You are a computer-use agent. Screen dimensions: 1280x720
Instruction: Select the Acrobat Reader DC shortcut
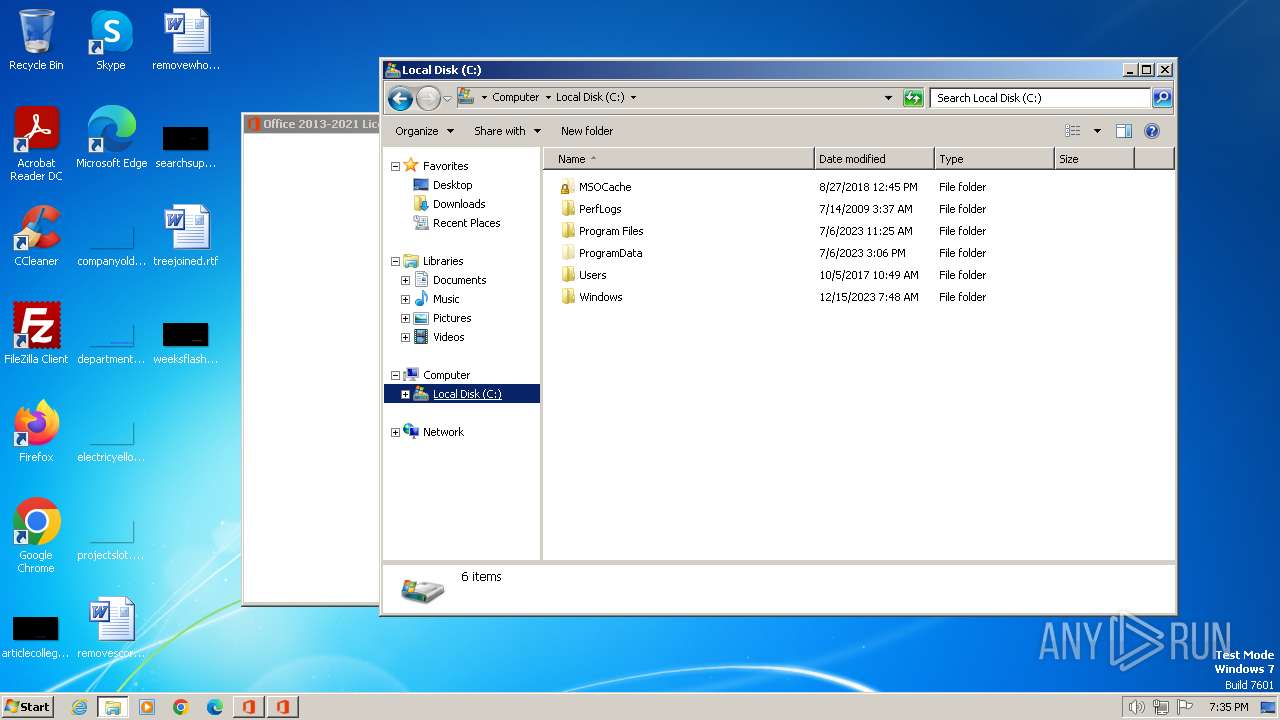[36, 144]
